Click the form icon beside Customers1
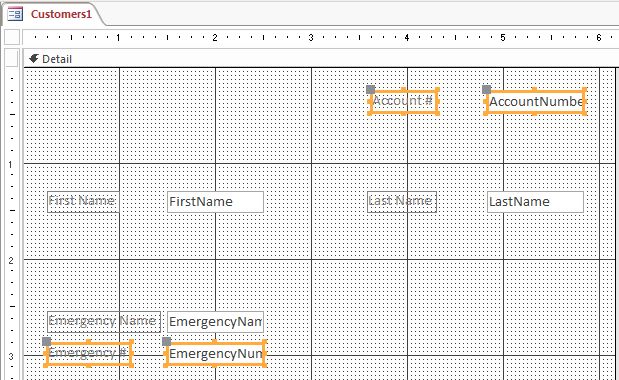Screen dimensions: 619x380 tap(15, 14)
